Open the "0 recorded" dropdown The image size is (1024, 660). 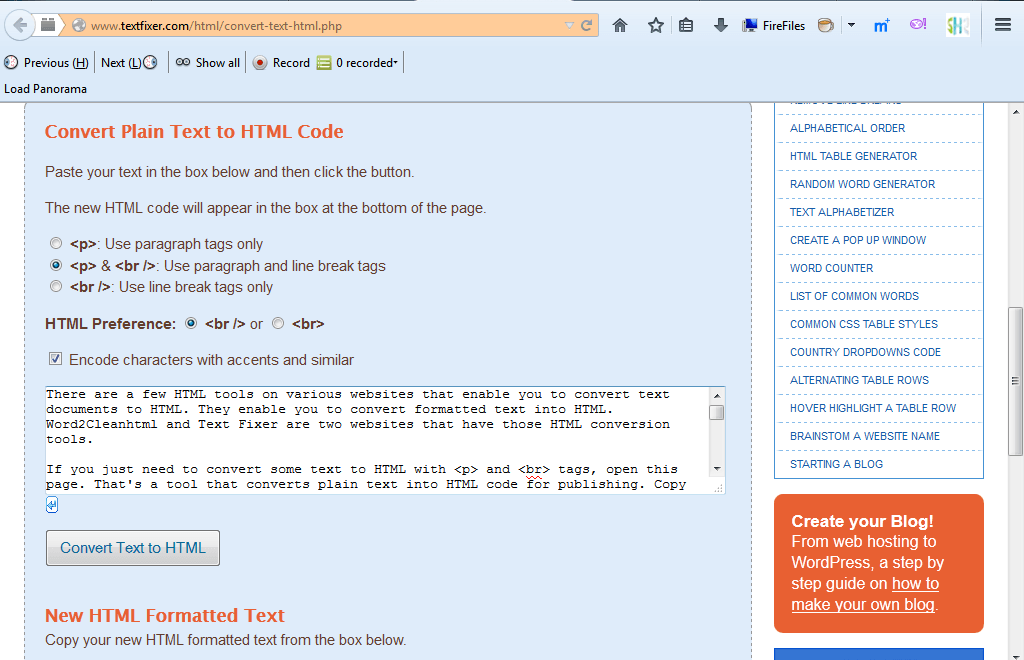(358, 62)
